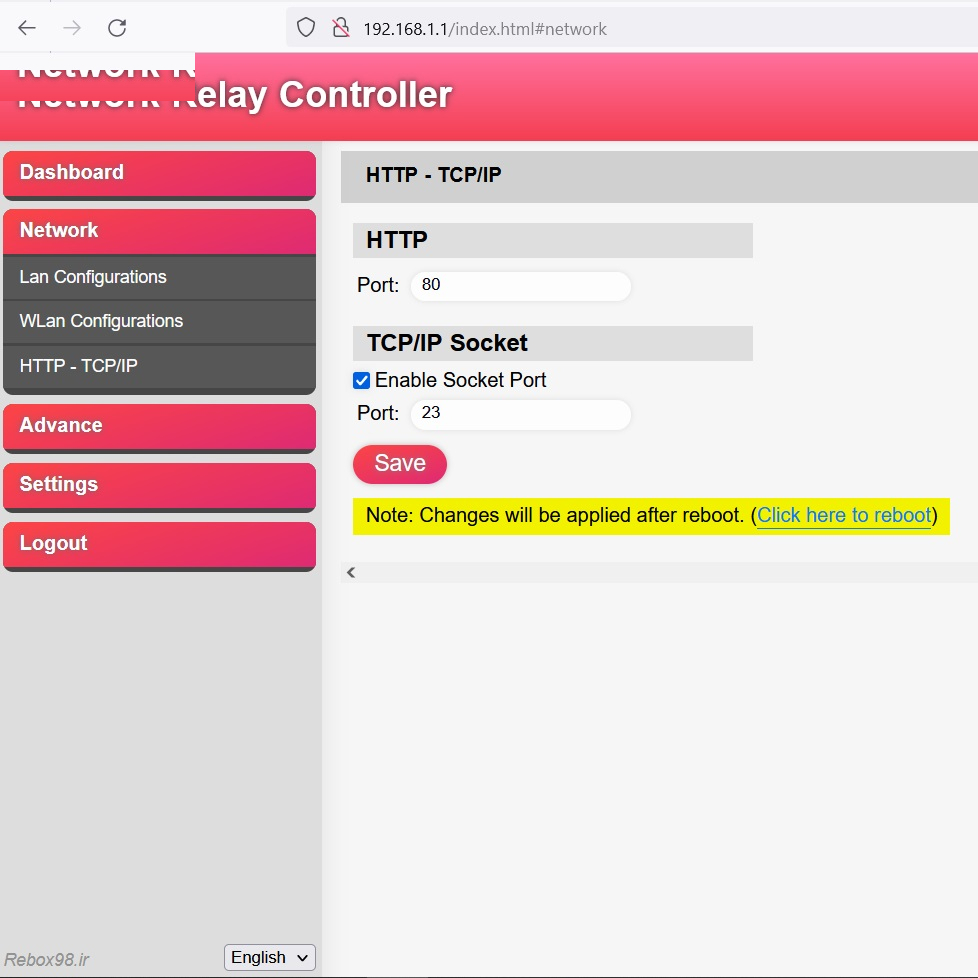The image size is (978, 978).
Task: Click the 'Click here to reboot' link
Action: coord(844,515)
